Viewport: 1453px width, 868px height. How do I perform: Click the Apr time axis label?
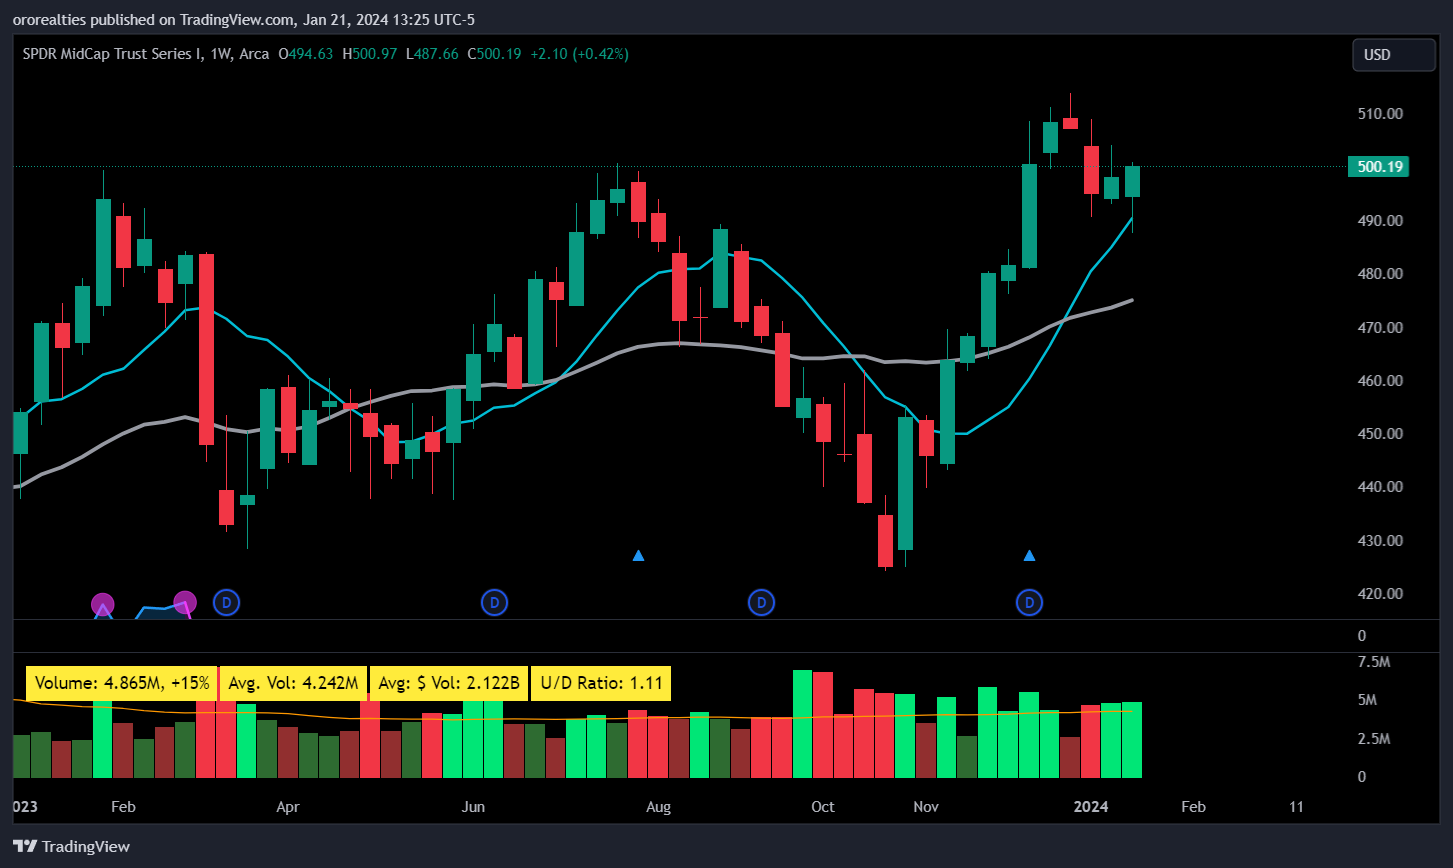click(288, 806)
